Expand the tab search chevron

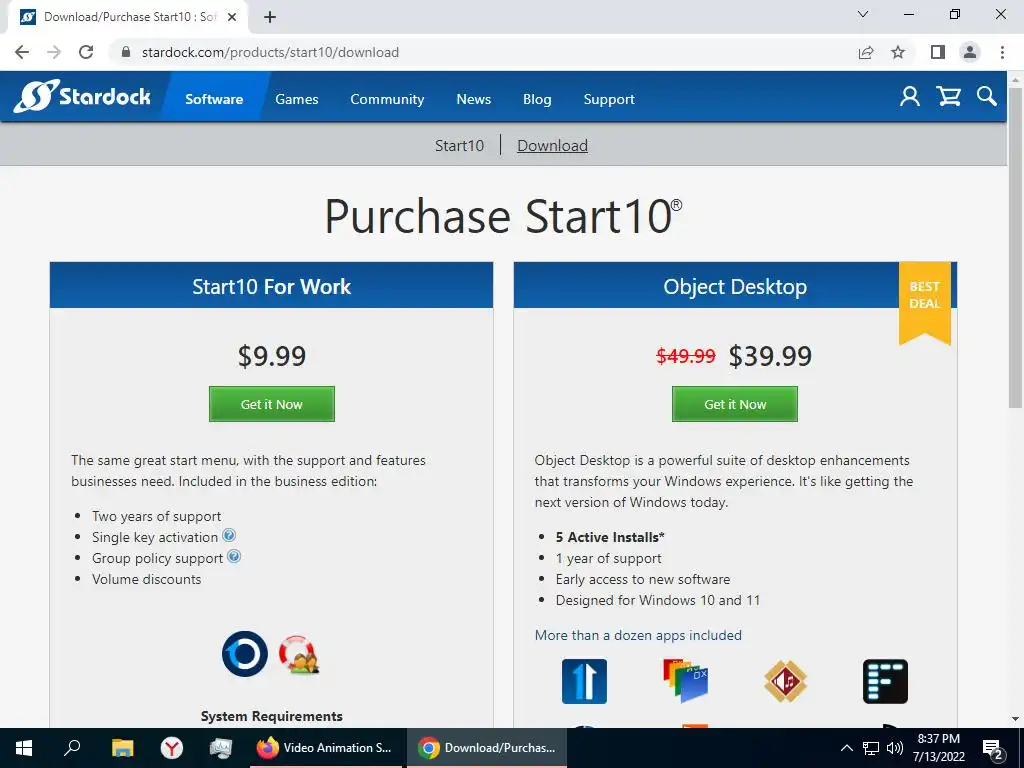coord(863,14)
